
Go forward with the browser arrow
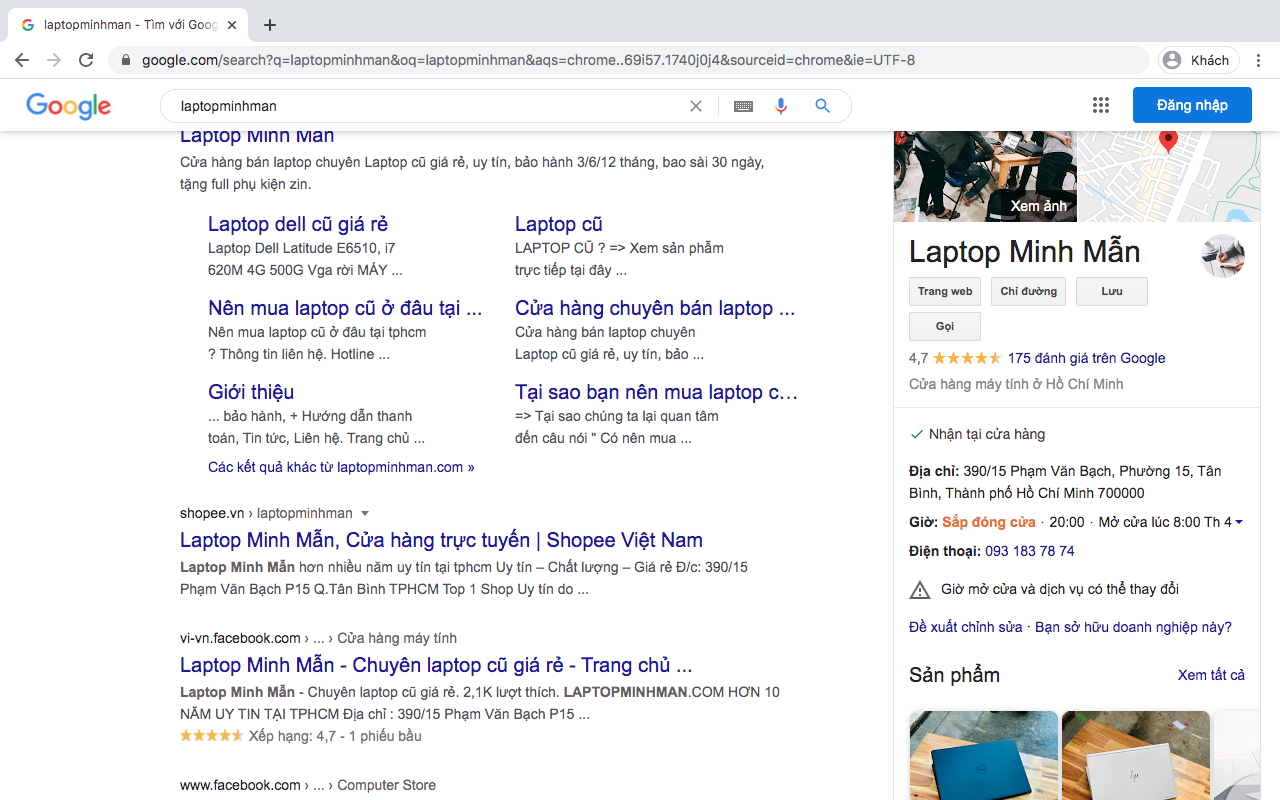54,60
